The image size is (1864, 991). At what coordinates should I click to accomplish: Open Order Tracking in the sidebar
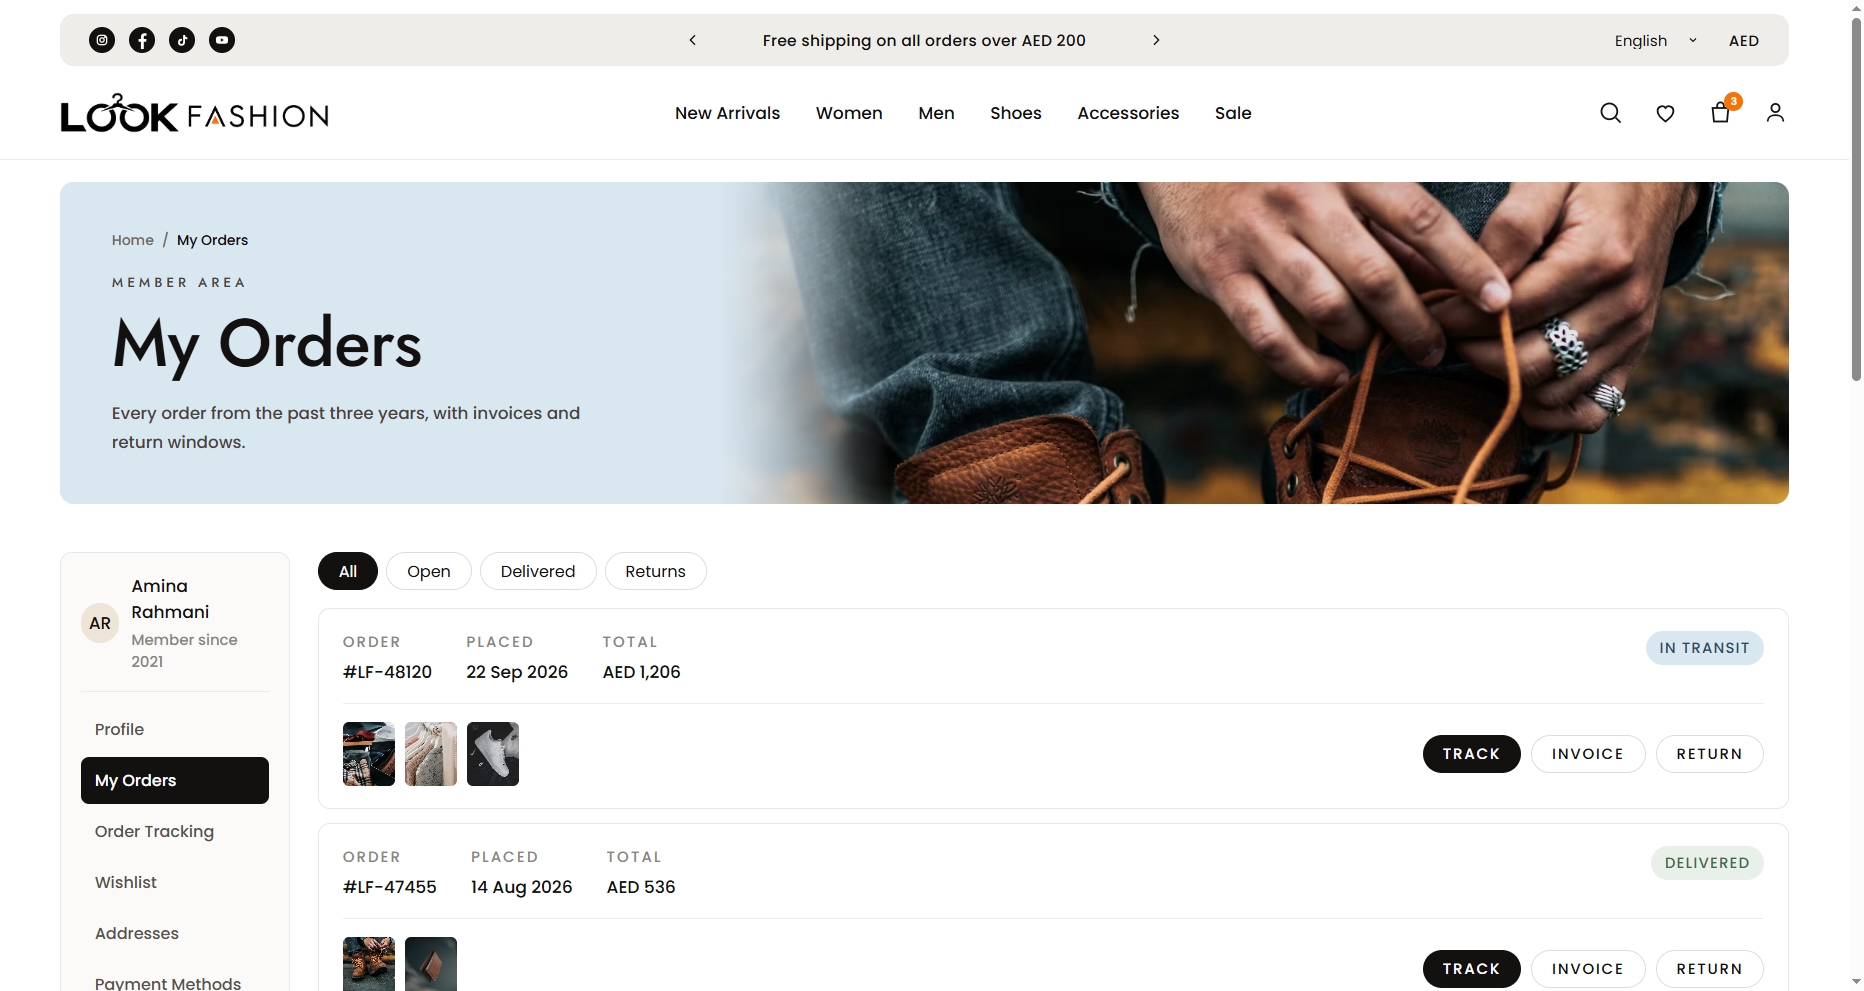click(x=175, y=831)
